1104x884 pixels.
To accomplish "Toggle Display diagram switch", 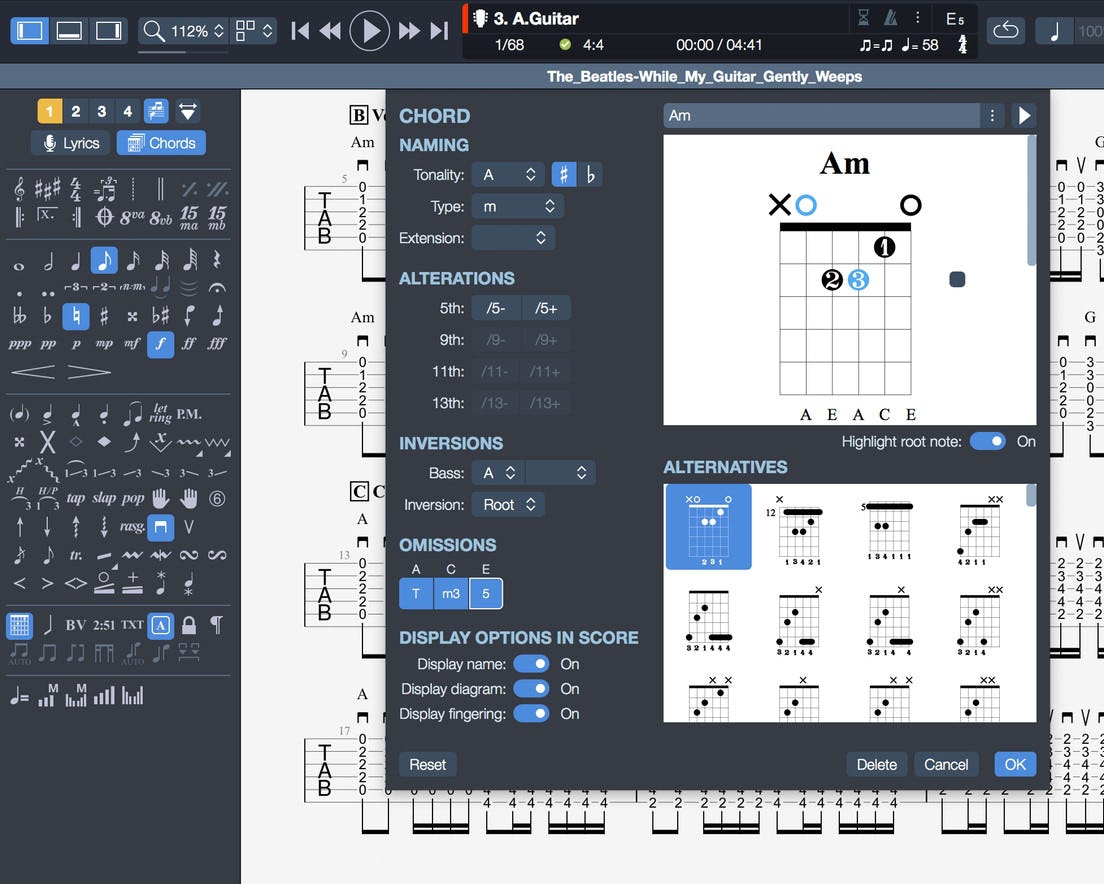I will tap(531, 689).
